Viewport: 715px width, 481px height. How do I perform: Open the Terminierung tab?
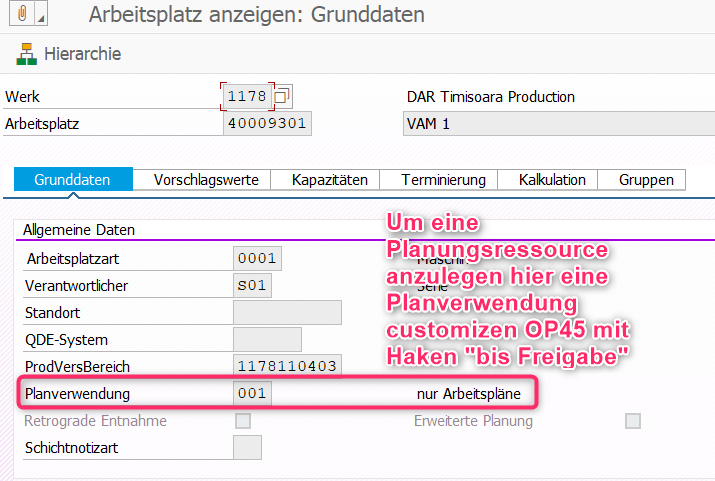coord(443,180)
